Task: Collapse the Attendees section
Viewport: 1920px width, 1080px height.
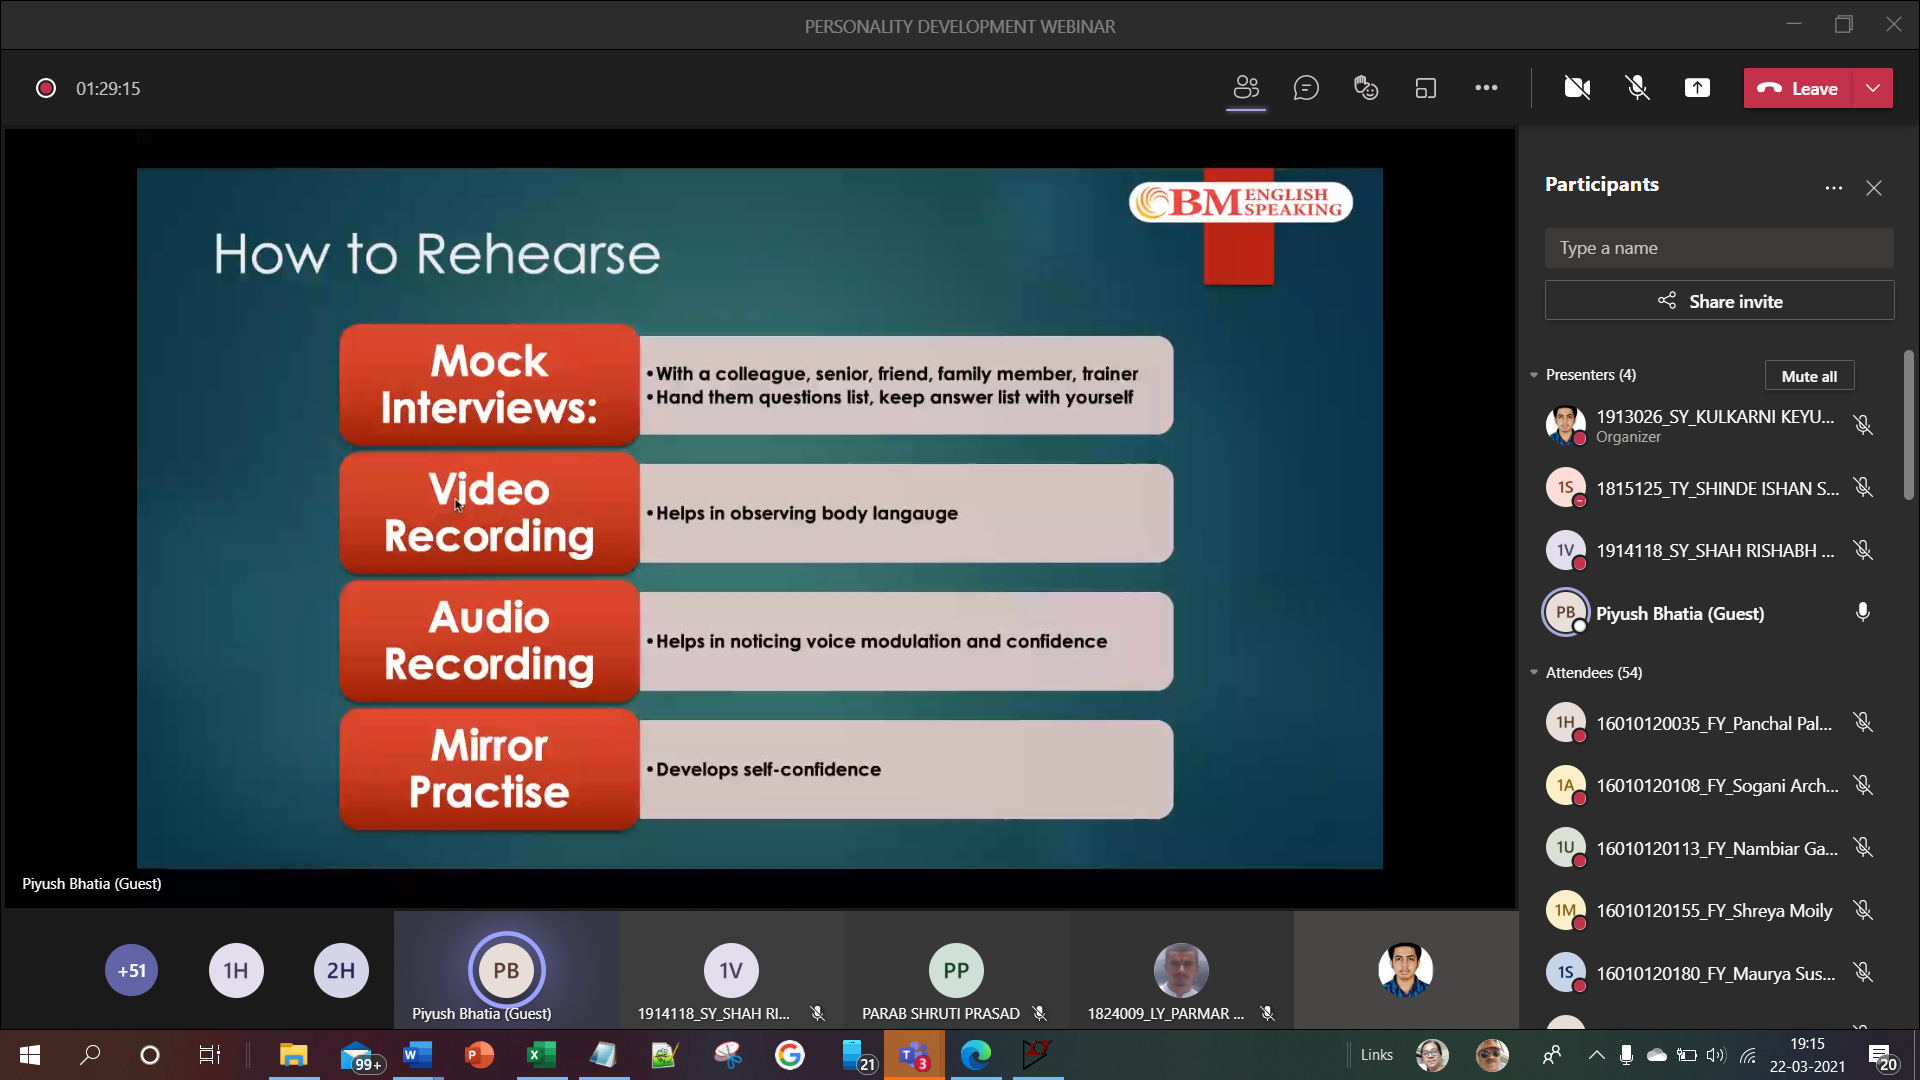Action: click(x=1534, y=673)
